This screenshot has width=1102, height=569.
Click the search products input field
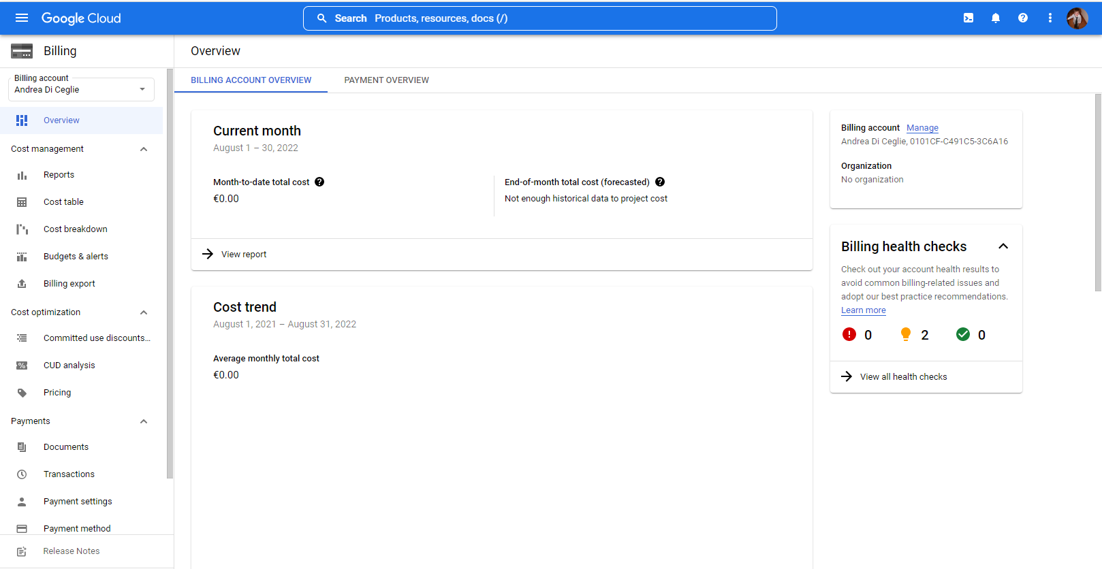540,18
